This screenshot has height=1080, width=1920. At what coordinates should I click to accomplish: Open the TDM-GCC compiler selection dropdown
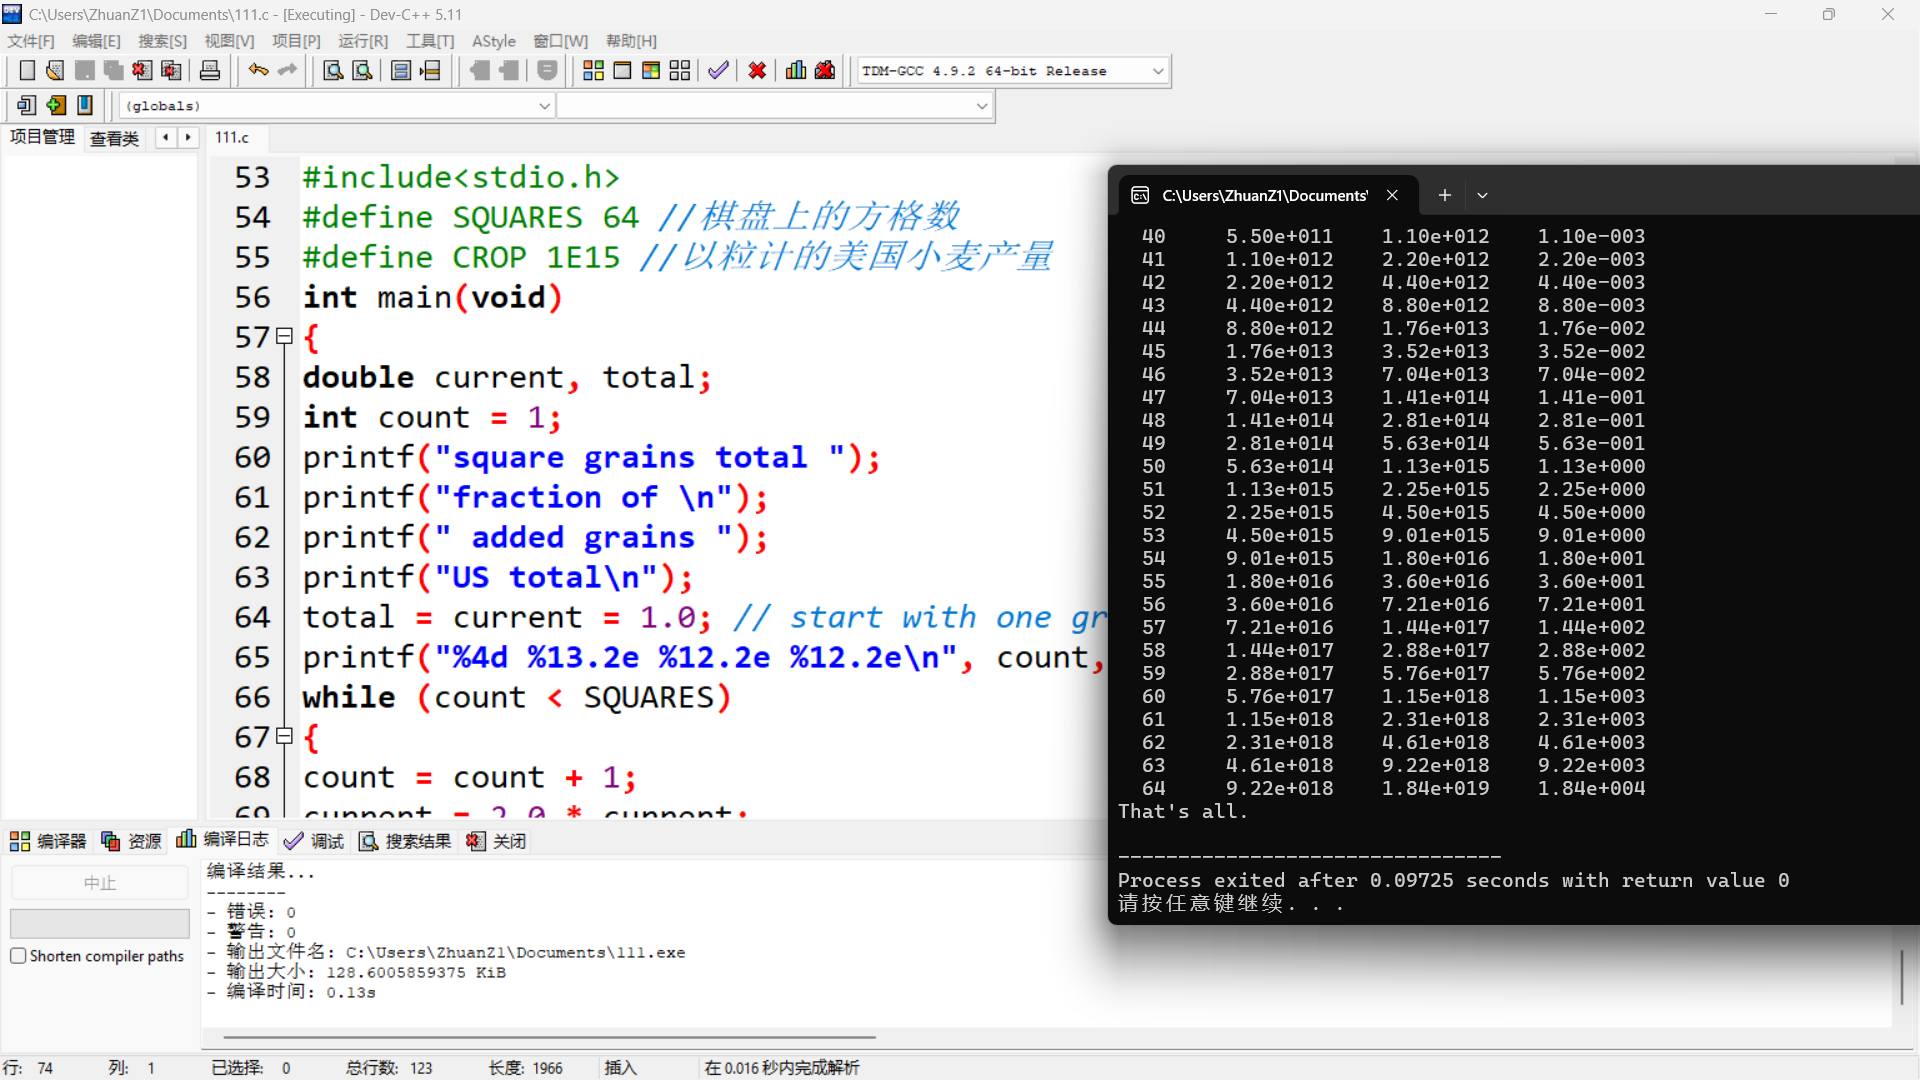point(1158,71)
